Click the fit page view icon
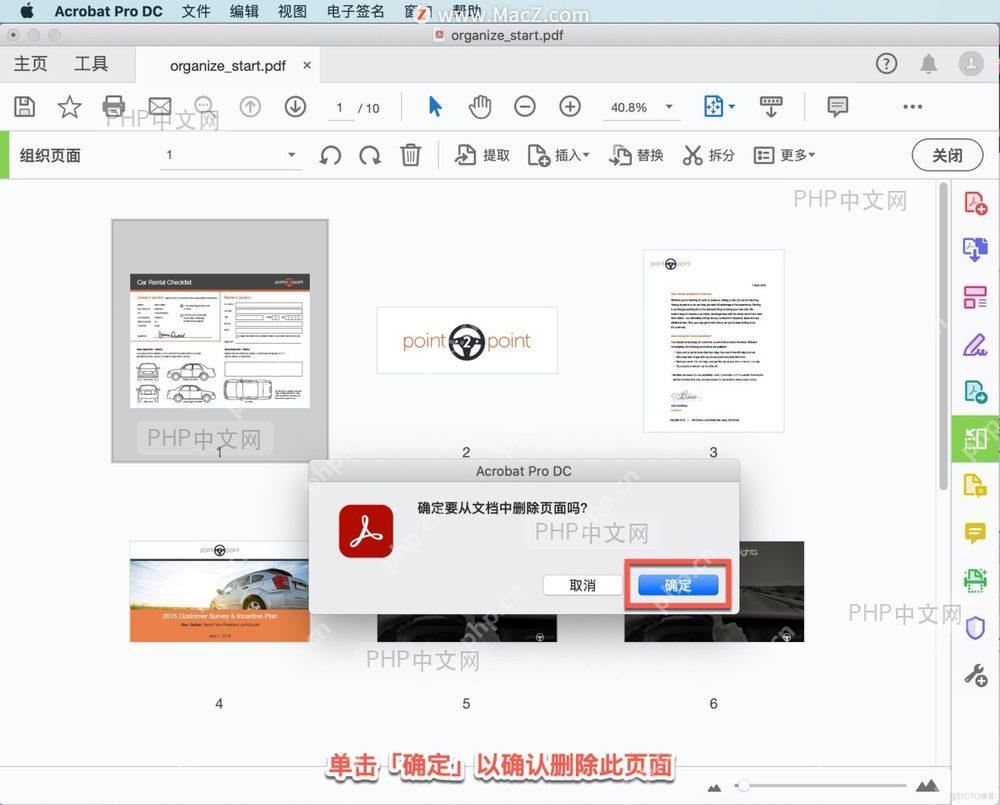This screenshot has width=1000, height=805. 713,107
